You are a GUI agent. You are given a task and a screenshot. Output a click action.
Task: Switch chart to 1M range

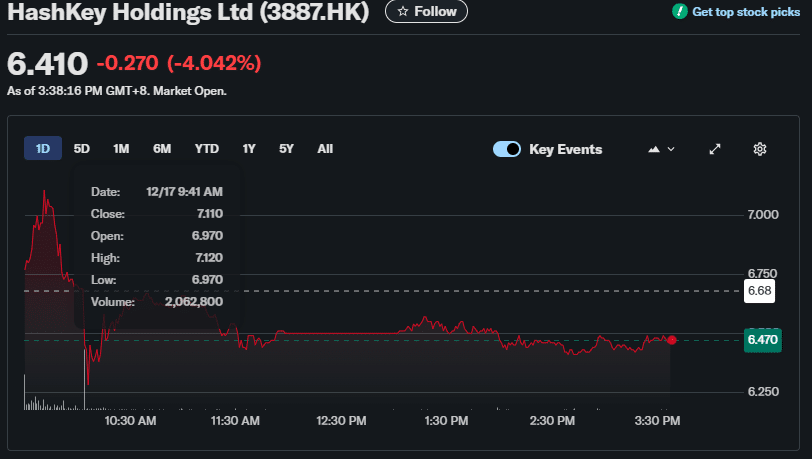click(121, 149)
